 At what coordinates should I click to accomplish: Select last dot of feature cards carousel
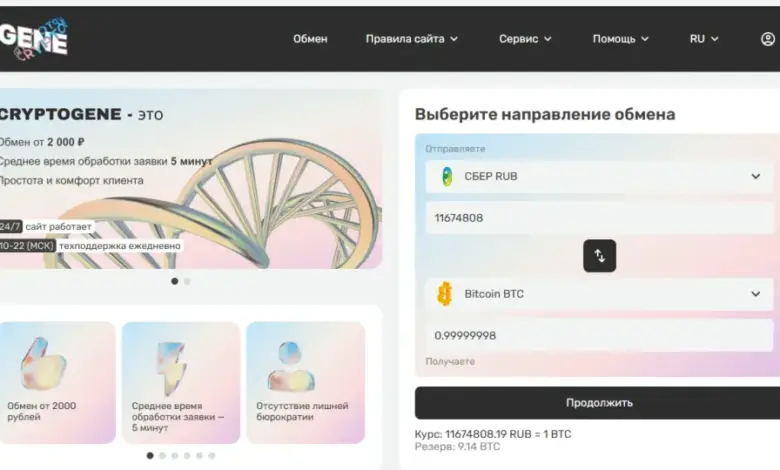tap(212, 455)
